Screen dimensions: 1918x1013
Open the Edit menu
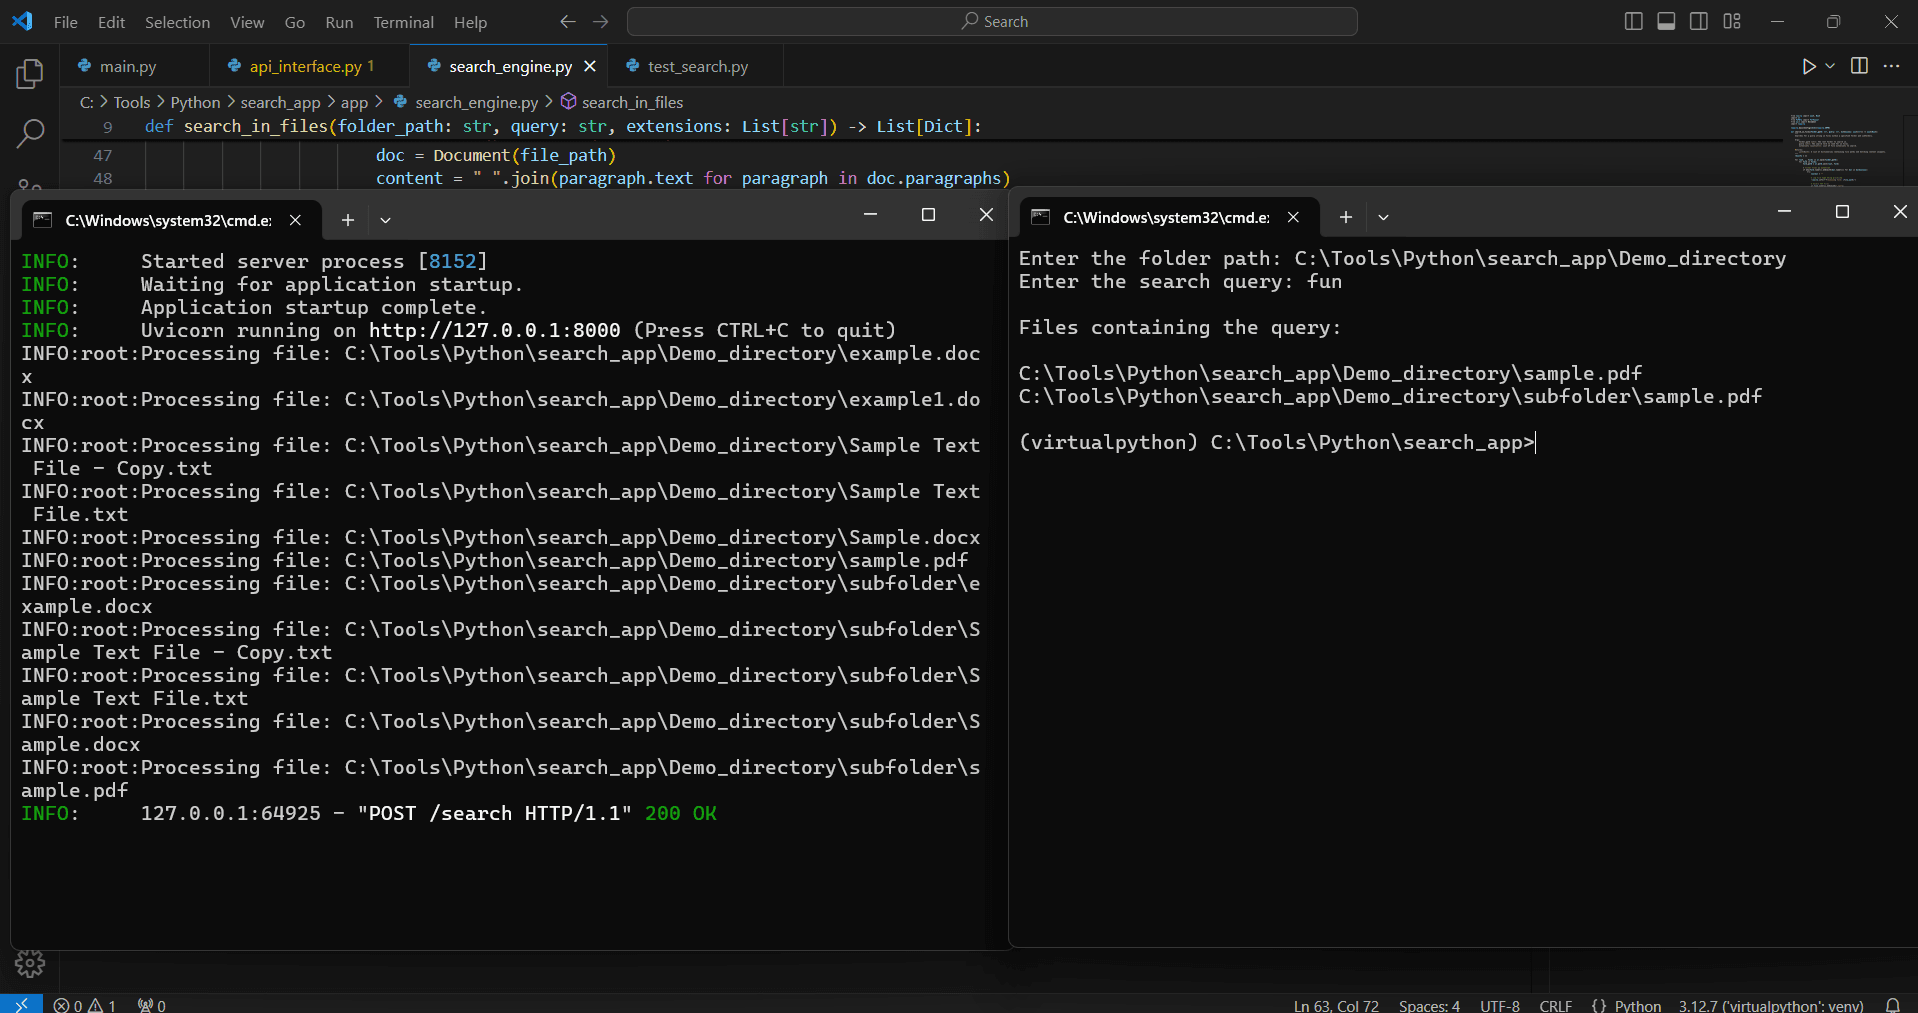point(111,22)
